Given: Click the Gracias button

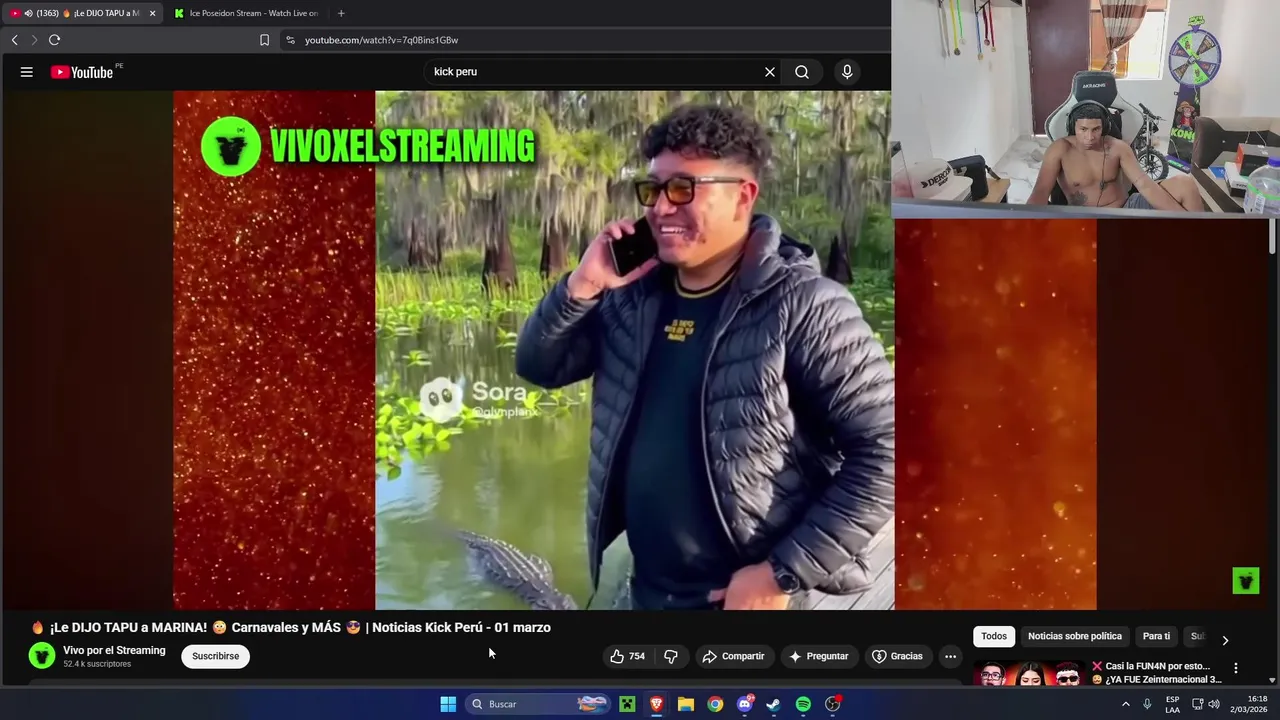Looking at the screenshot, I should coord(897,656).
